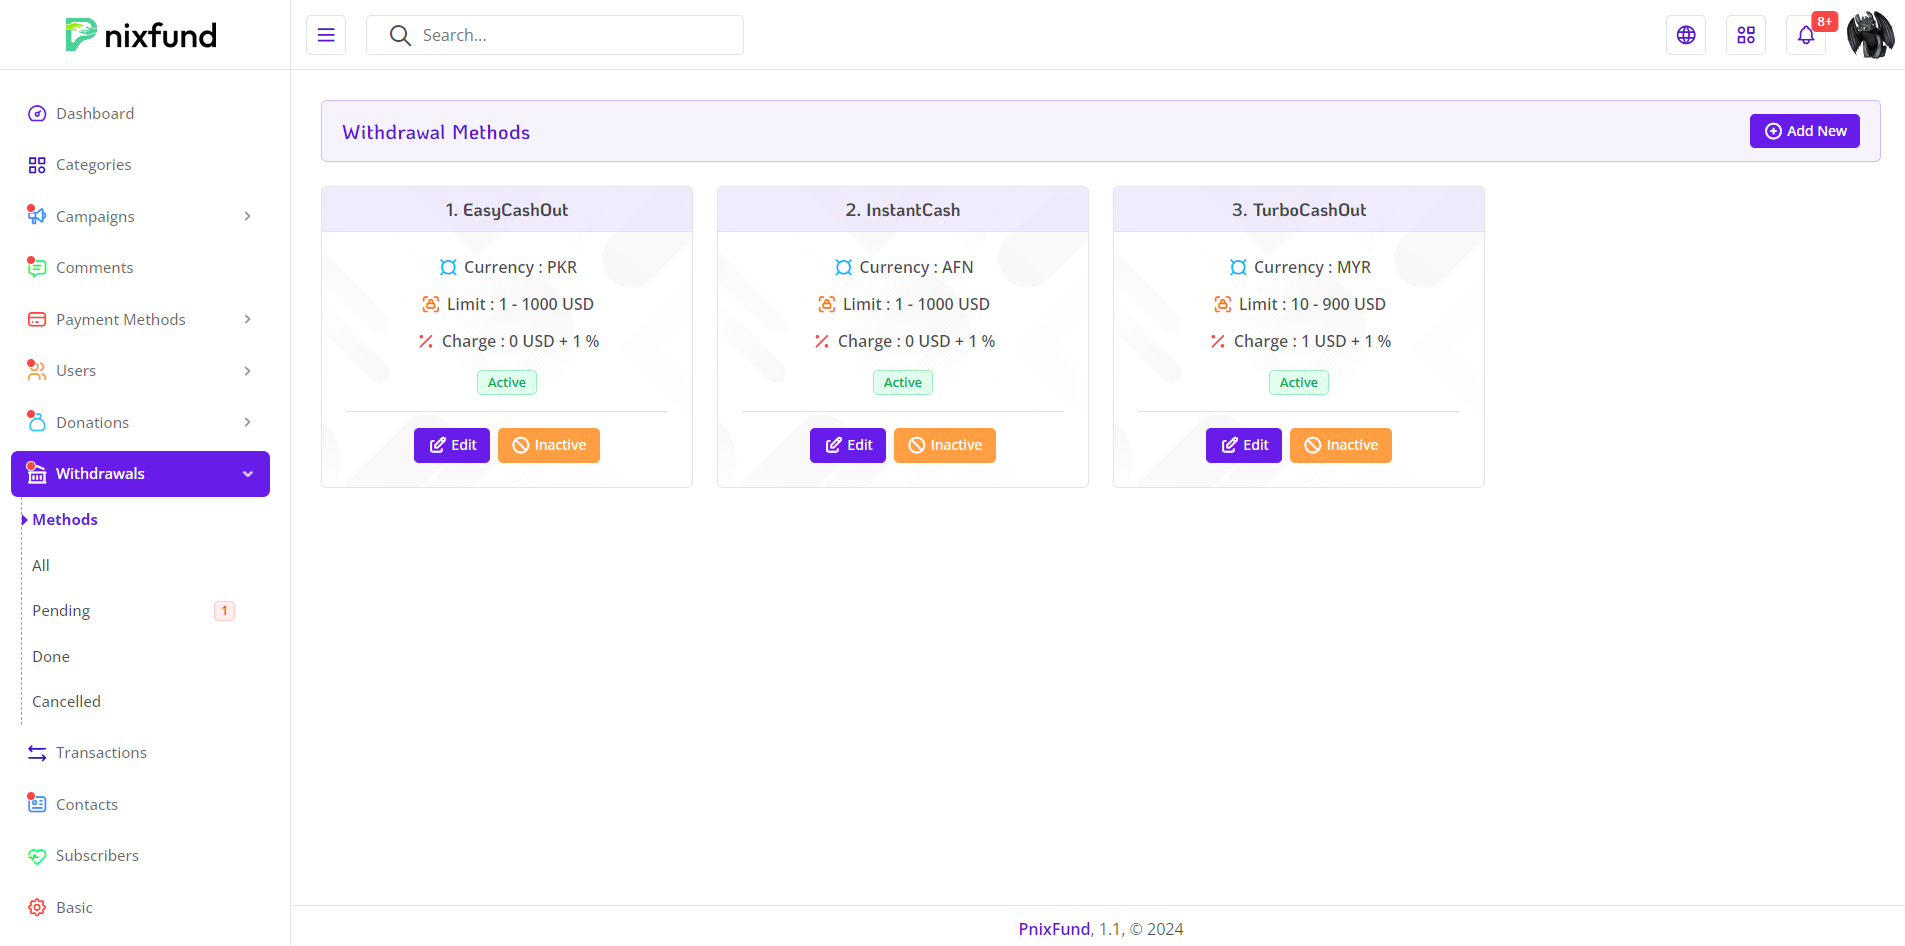Select Pending withdrawals submenu item
Viewport: 1905px width, 946px height.
(61, 611)
